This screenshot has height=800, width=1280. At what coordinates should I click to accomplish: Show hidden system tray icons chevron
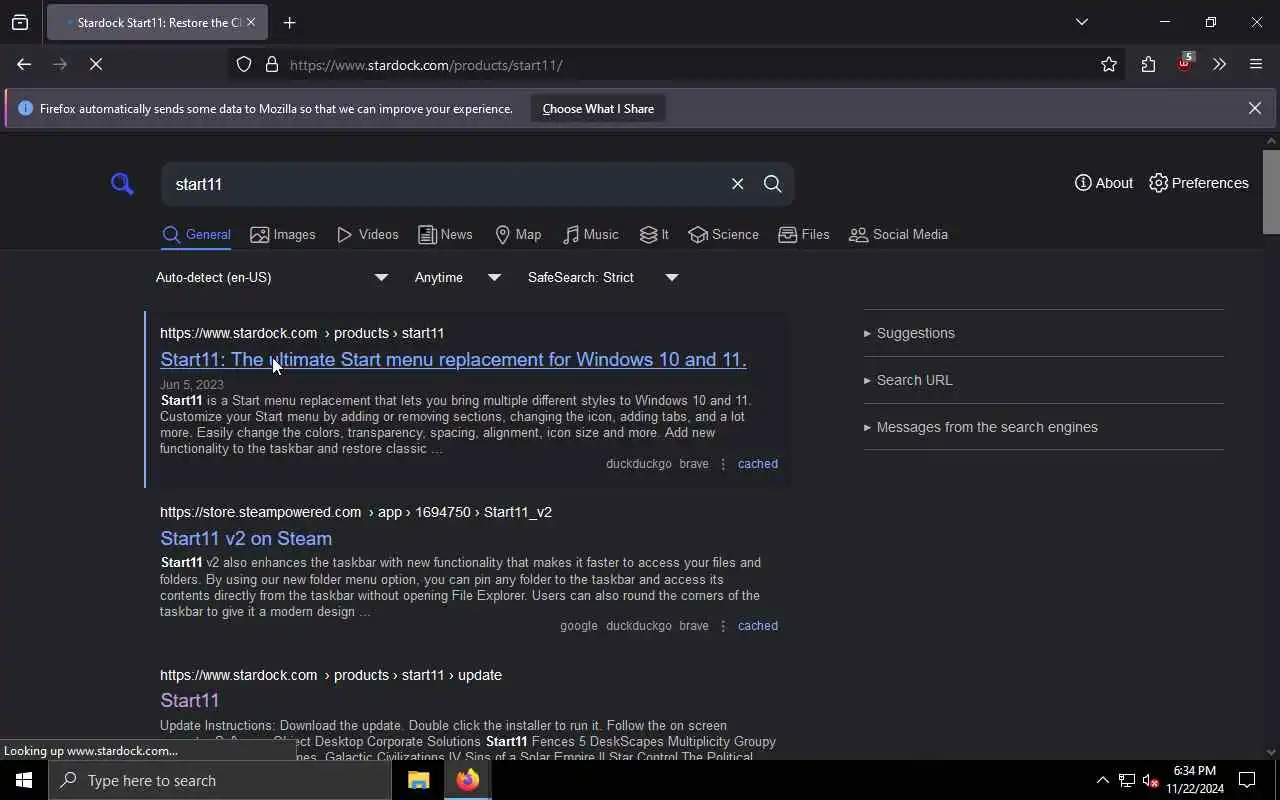[1102, 780]
